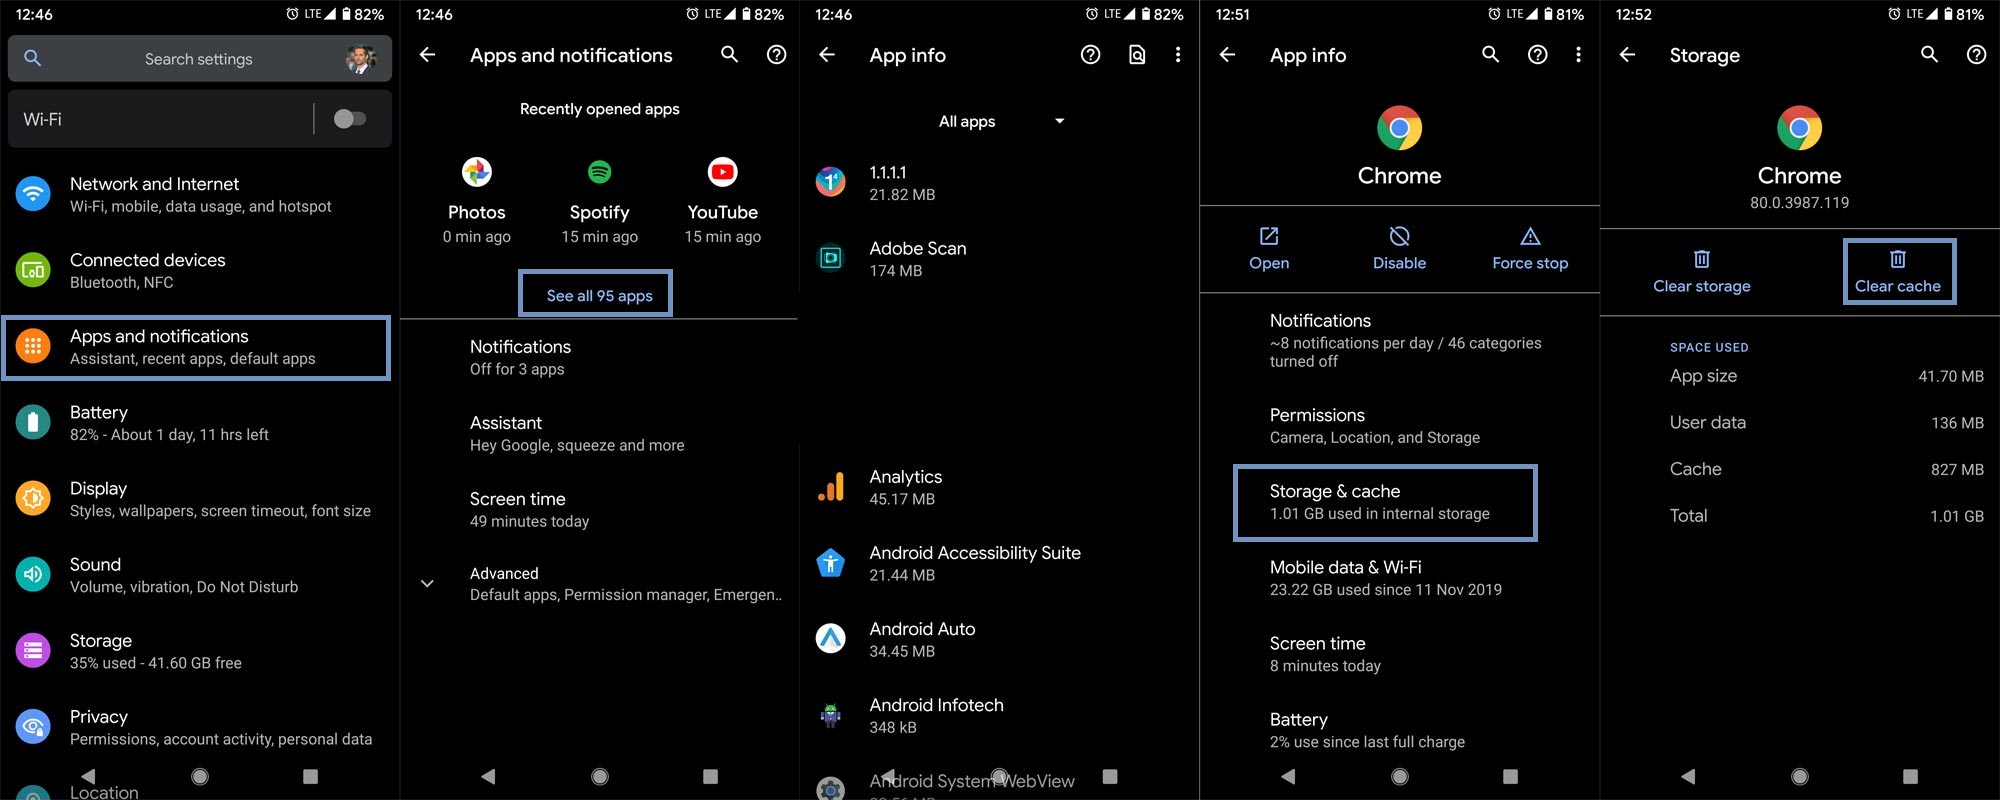The width and height of the screenshot is (2000, 800).
Task: Open Battery row showing 2% use
Action: 1399,729
